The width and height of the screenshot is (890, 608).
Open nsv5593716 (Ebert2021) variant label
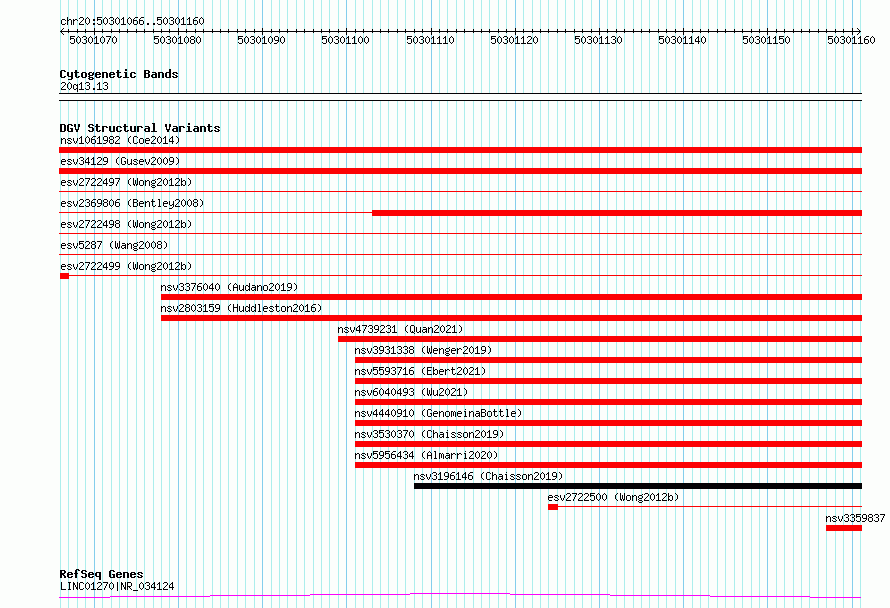click(420, 371)
